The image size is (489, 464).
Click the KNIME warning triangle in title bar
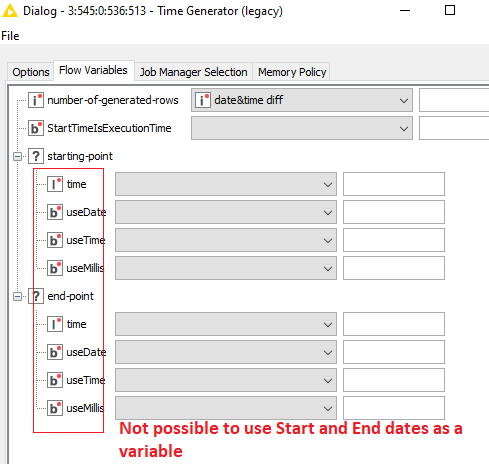point(10,10)
